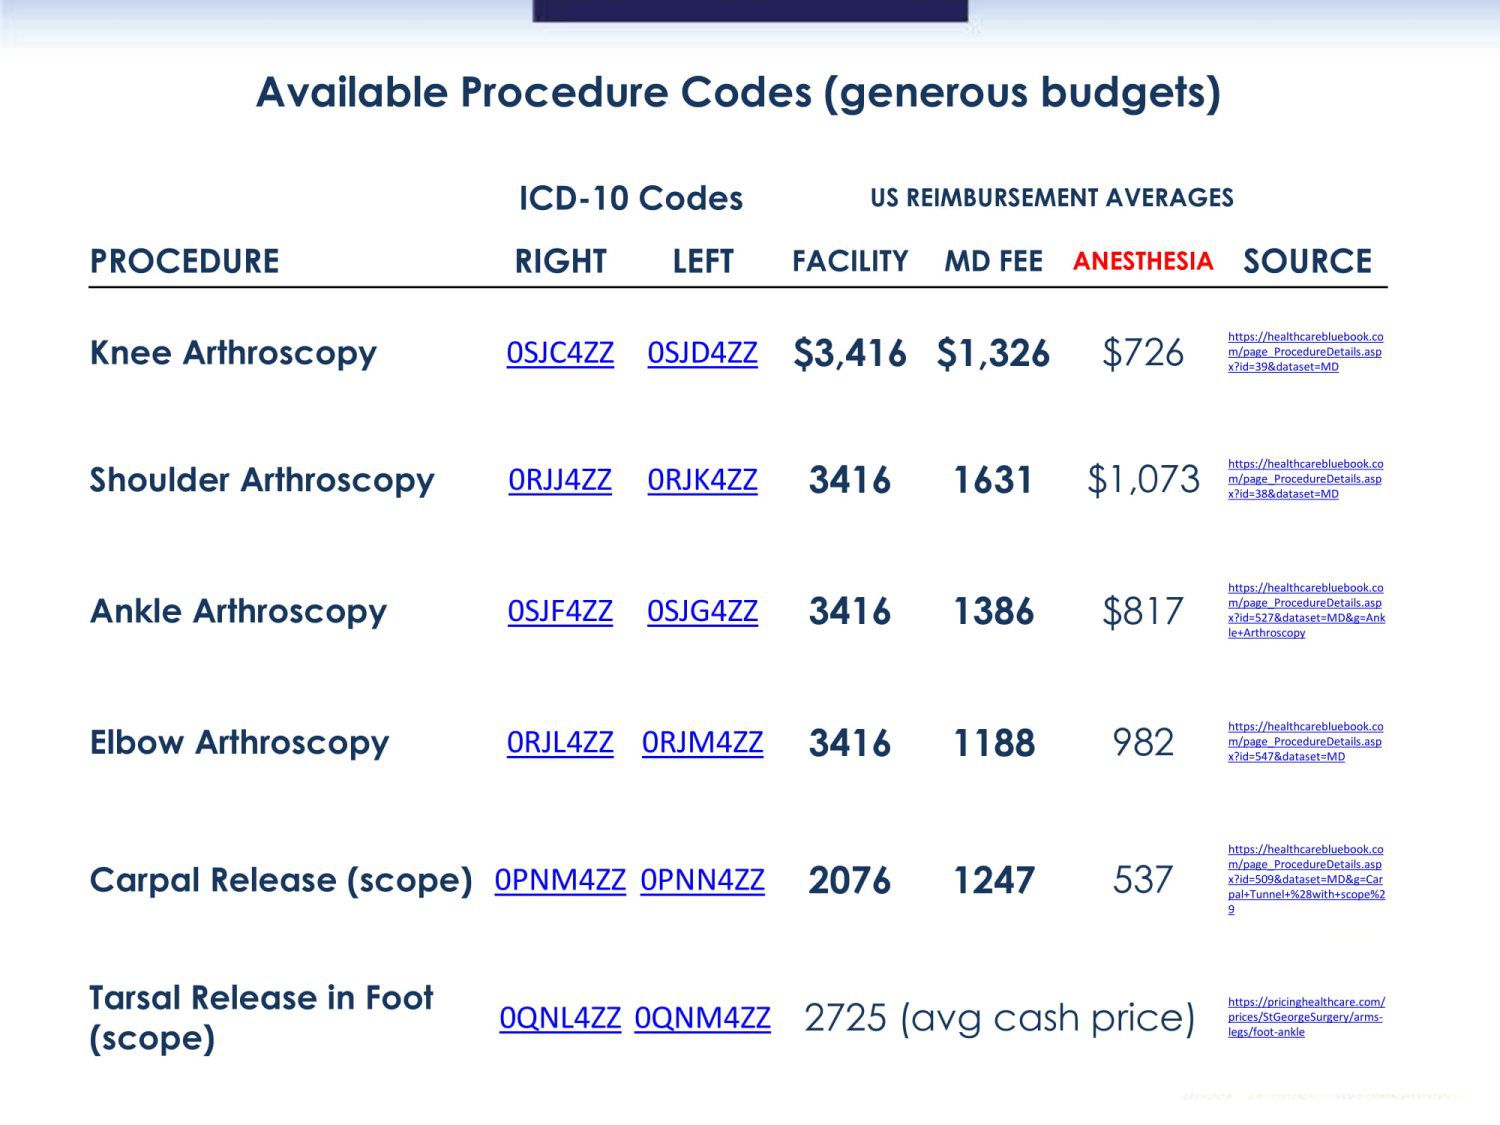The height and width of the screenshot is (1125, 1500).
Task: Open the 0SJG4ZZ left ankle code link
Action: pos(702,611)
